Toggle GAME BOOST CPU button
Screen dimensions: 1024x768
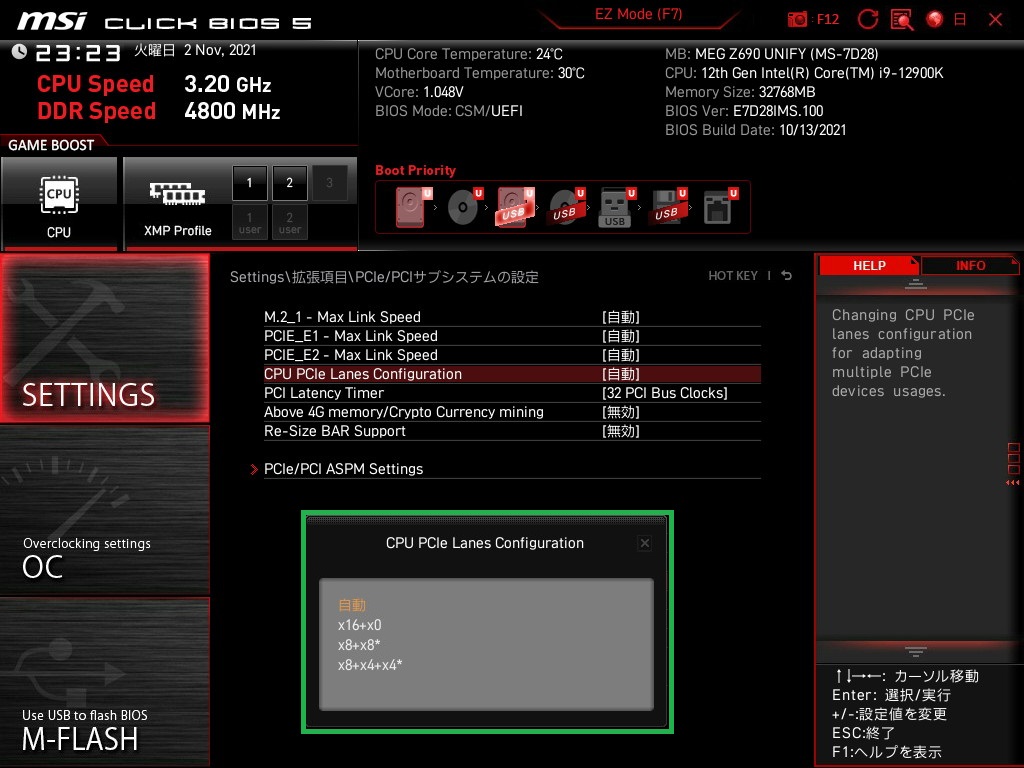[59, 204]
